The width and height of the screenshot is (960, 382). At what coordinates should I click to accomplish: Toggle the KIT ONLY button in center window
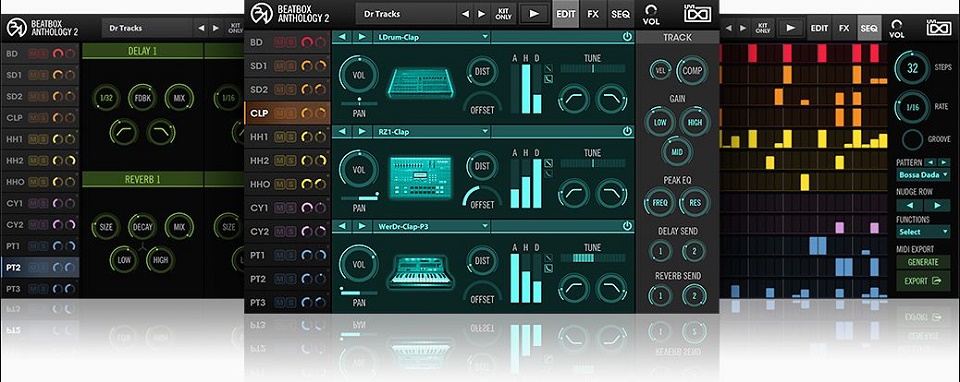503,13
